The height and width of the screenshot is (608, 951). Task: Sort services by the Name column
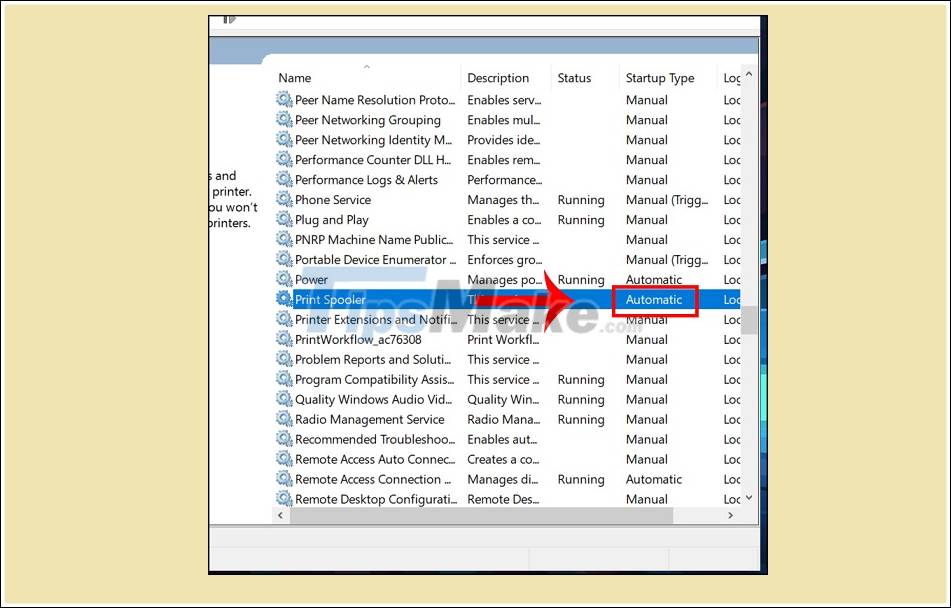click(x=294, y=77)
